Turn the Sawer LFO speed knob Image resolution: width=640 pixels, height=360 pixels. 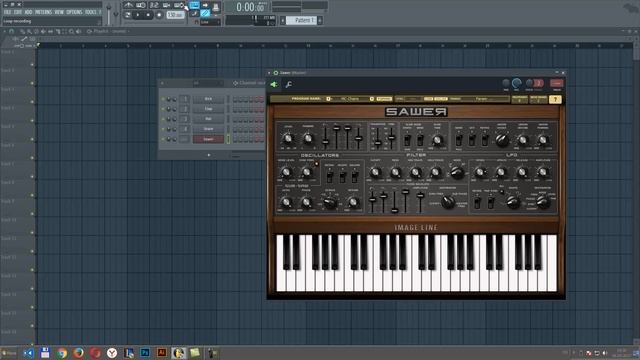pyautogui.click(x=480, y=172)
